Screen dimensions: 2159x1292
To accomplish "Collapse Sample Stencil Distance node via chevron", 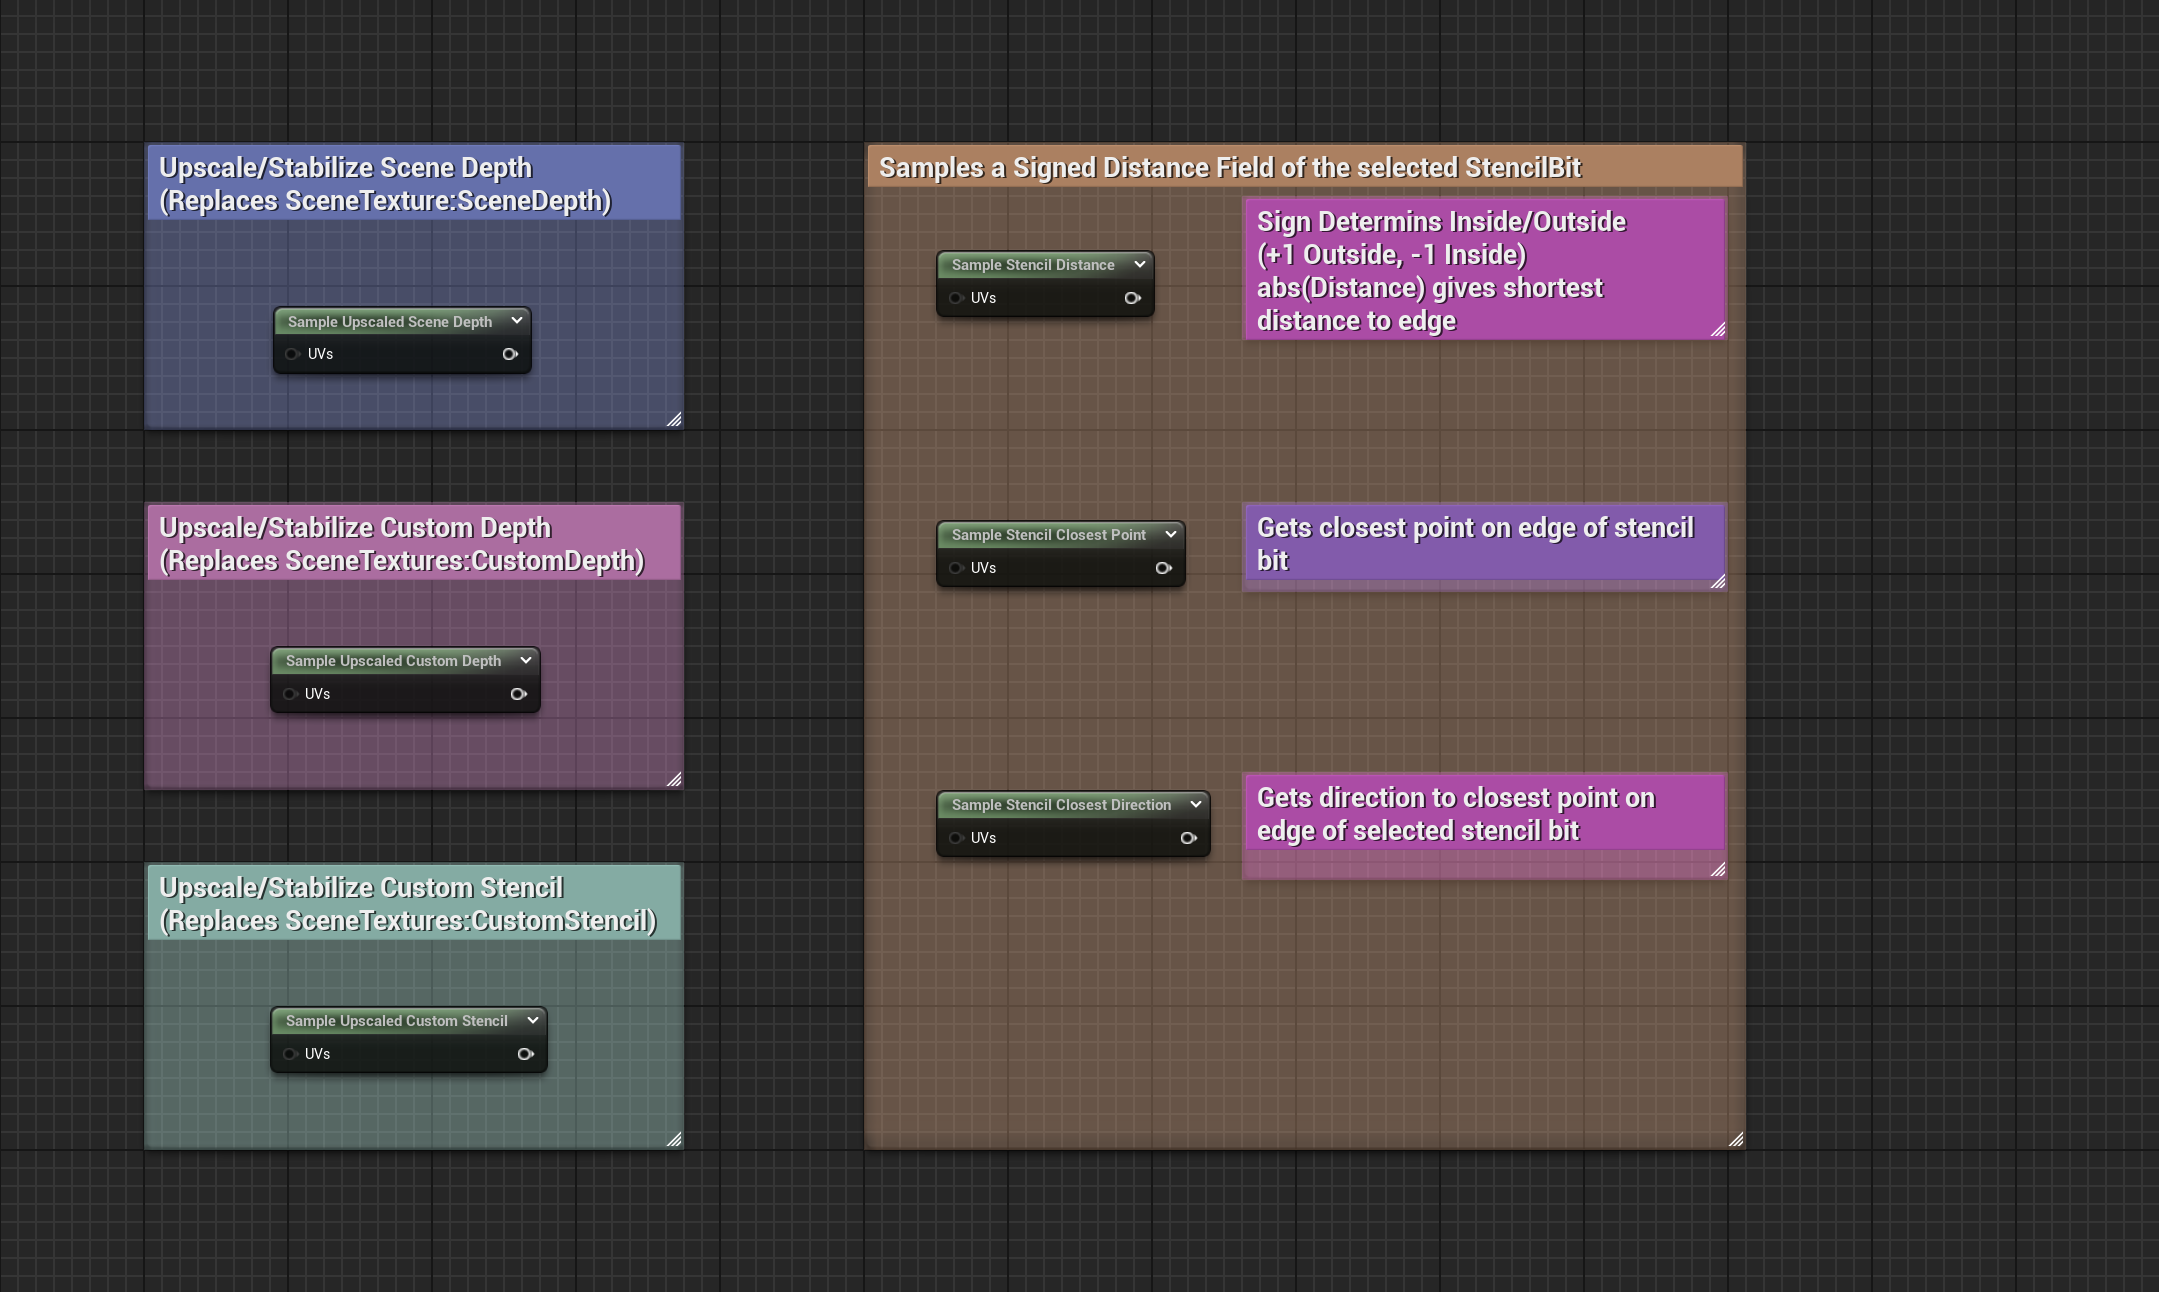I will (1139, 264).
